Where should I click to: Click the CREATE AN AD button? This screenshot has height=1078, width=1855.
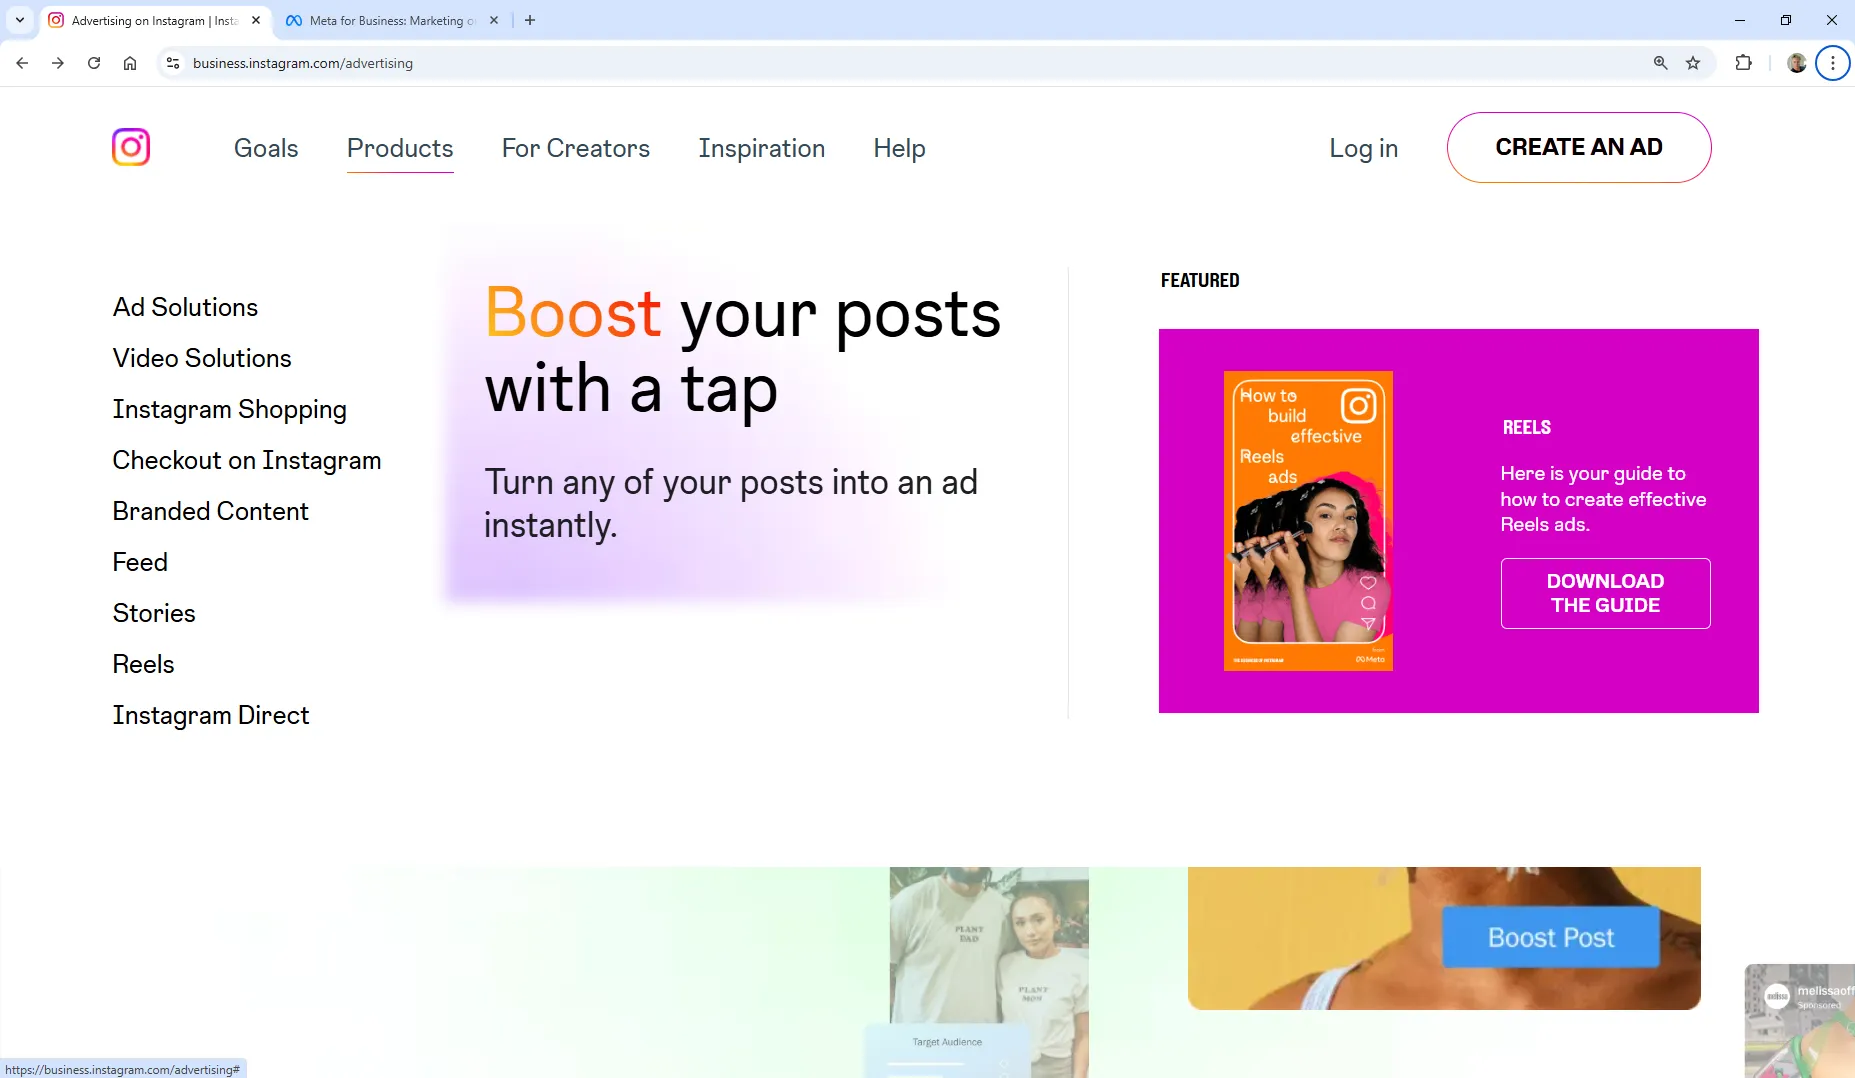click(x=1579, y=147)
